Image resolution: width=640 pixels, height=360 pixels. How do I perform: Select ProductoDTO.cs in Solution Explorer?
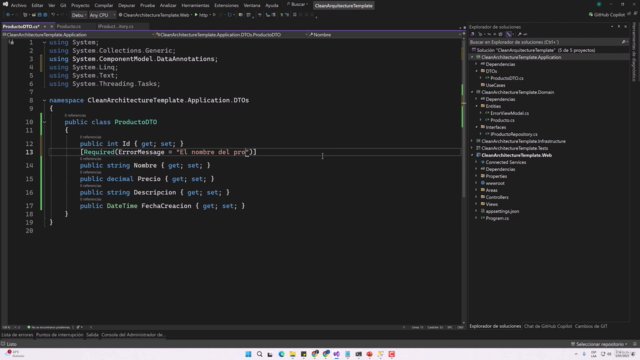click(x=507, y=78)
